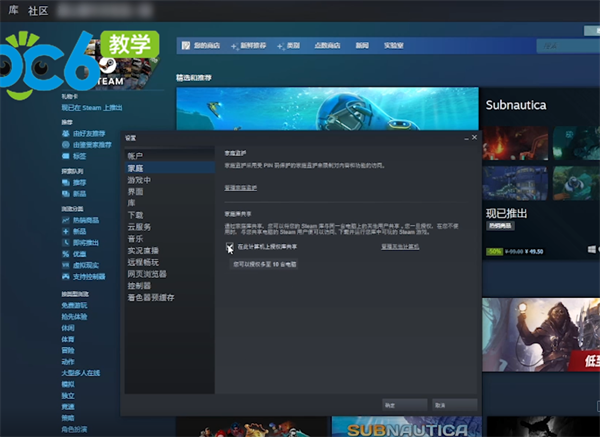This screenshot has width=600, height=437.
Task: Browse the 抢先体验 genre
Action: 74,316
